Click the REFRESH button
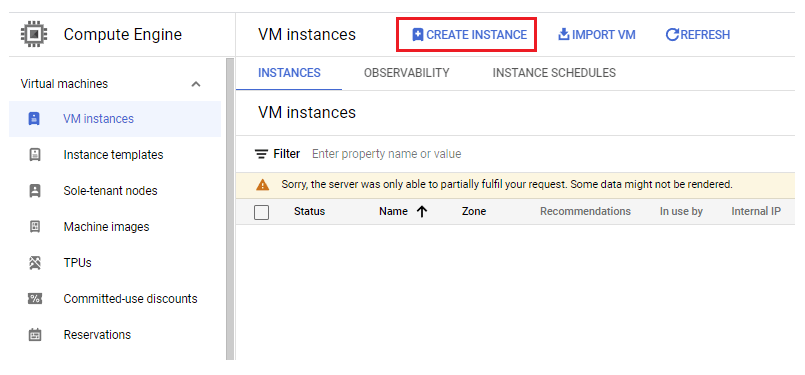805x375 pixels. pyautogui.click(x=698, y=35)
